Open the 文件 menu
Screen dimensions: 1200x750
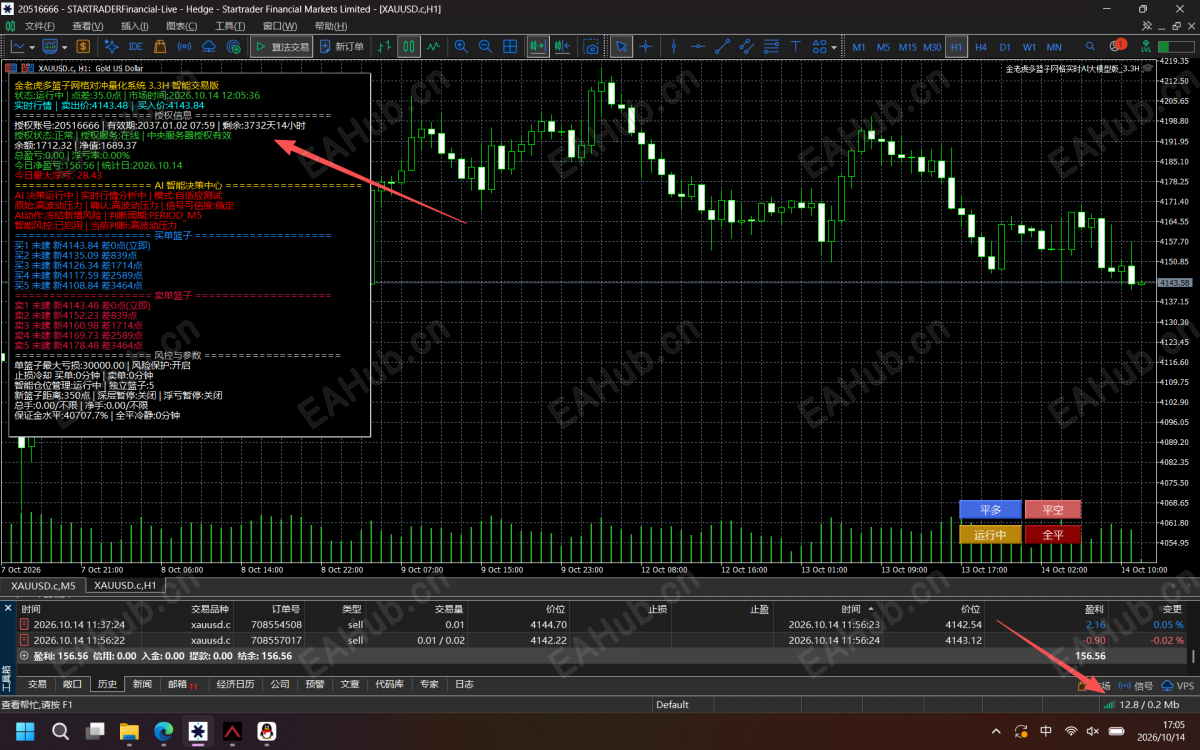(x=38, y=26)
